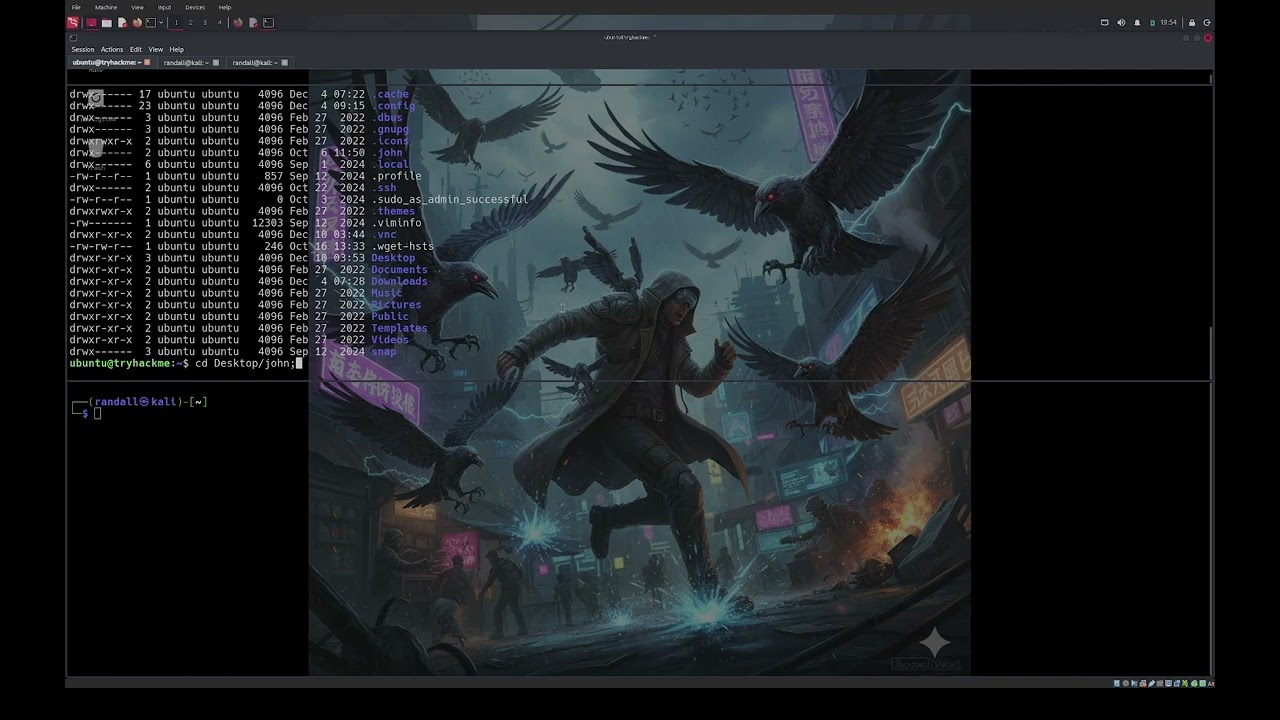The image size is (1280, 720).
Task: Open the VirtualBox View menu
Action: [x=137, y=7]
